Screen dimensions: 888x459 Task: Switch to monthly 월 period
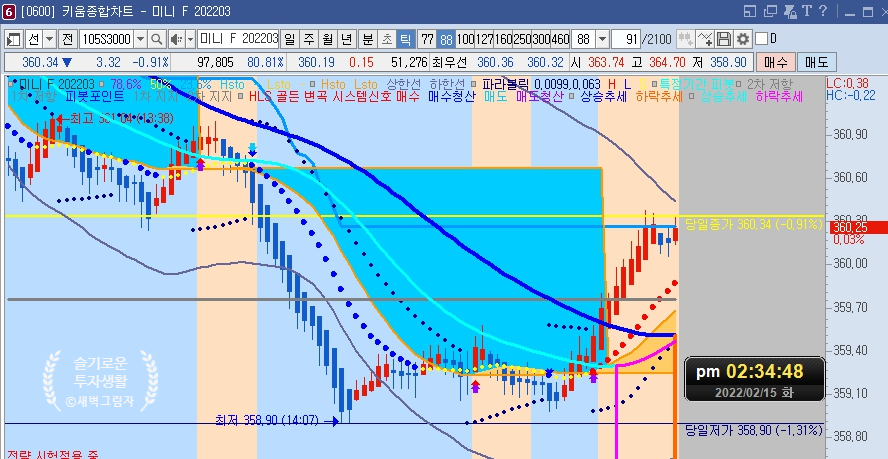pos(328,39)
